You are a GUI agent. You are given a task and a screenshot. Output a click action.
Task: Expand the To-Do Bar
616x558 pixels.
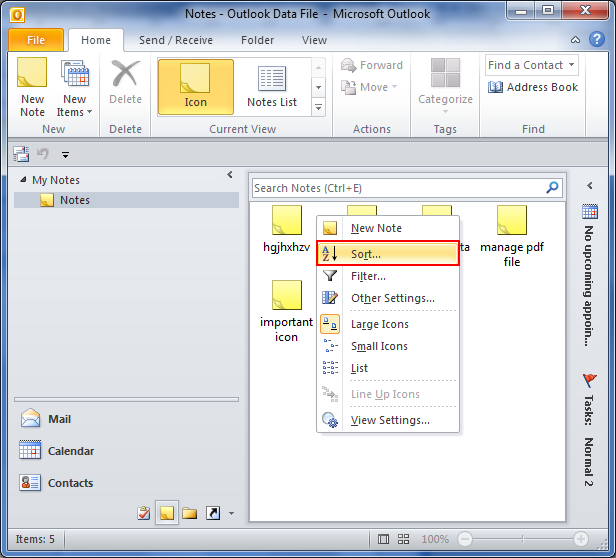(590, 185)
